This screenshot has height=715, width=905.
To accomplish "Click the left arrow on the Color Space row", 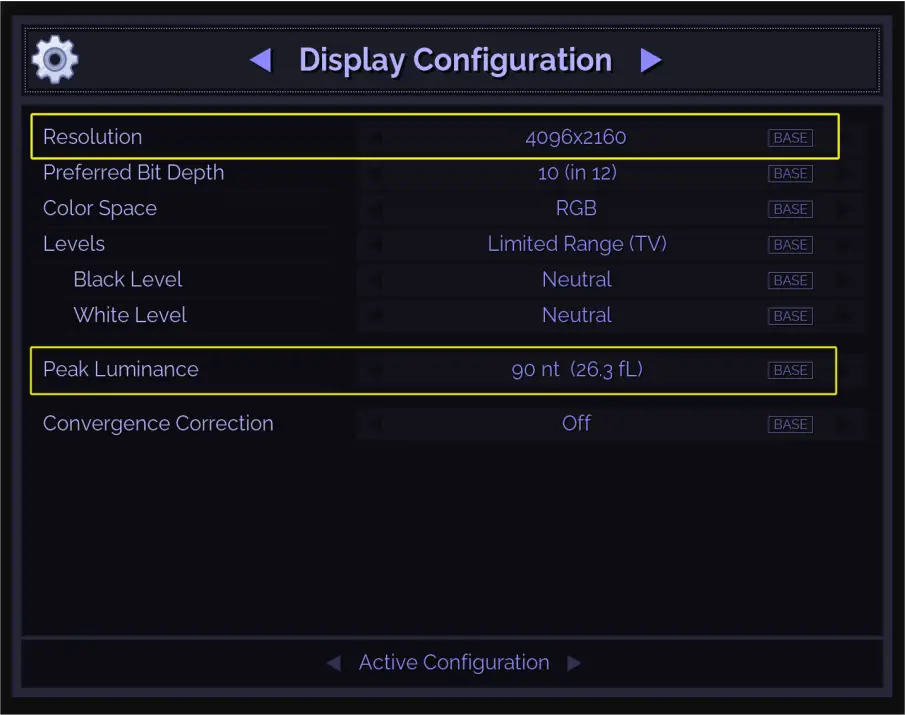I will (x=375, y=209).
